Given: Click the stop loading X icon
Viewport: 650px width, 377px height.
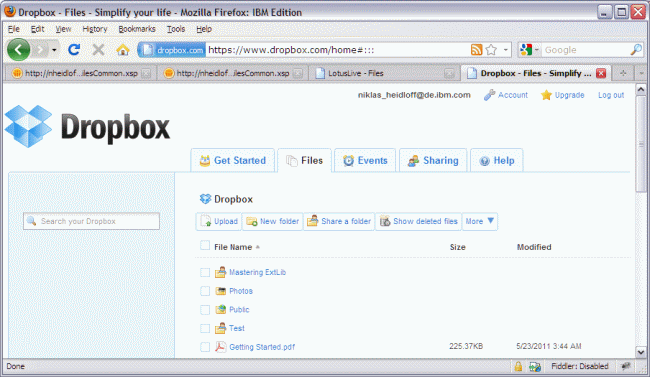Looking at the screenshot, I should [x=98, y=50].
